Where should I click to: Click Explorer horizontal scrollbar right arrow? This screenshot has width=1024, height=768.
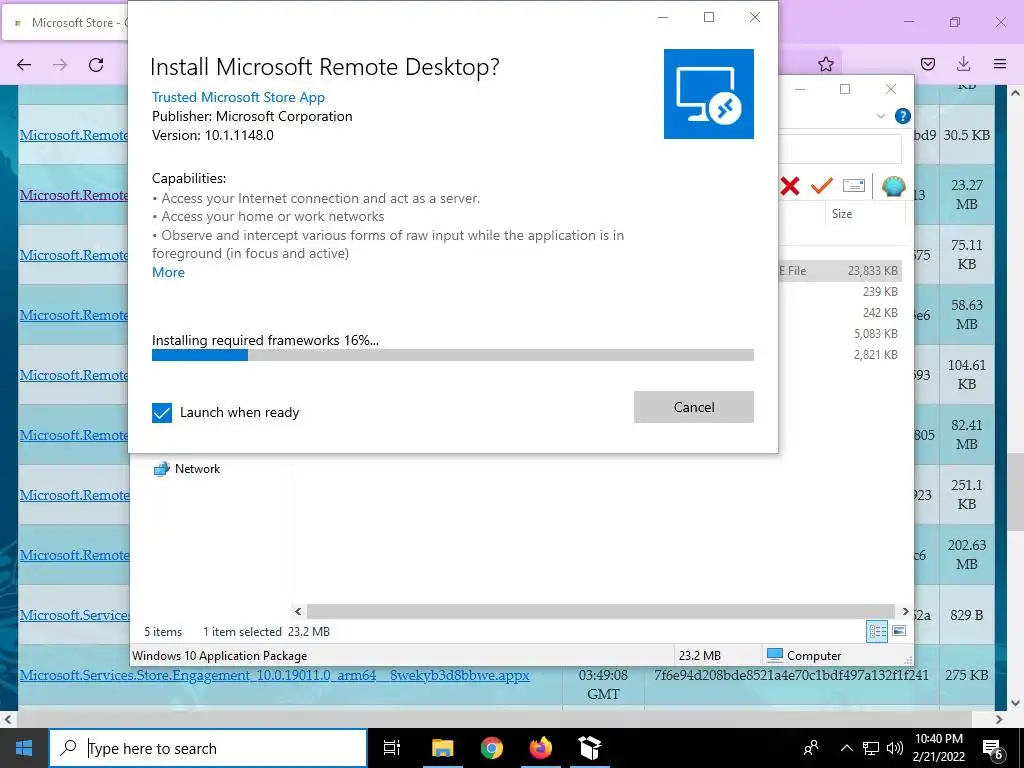905,611
